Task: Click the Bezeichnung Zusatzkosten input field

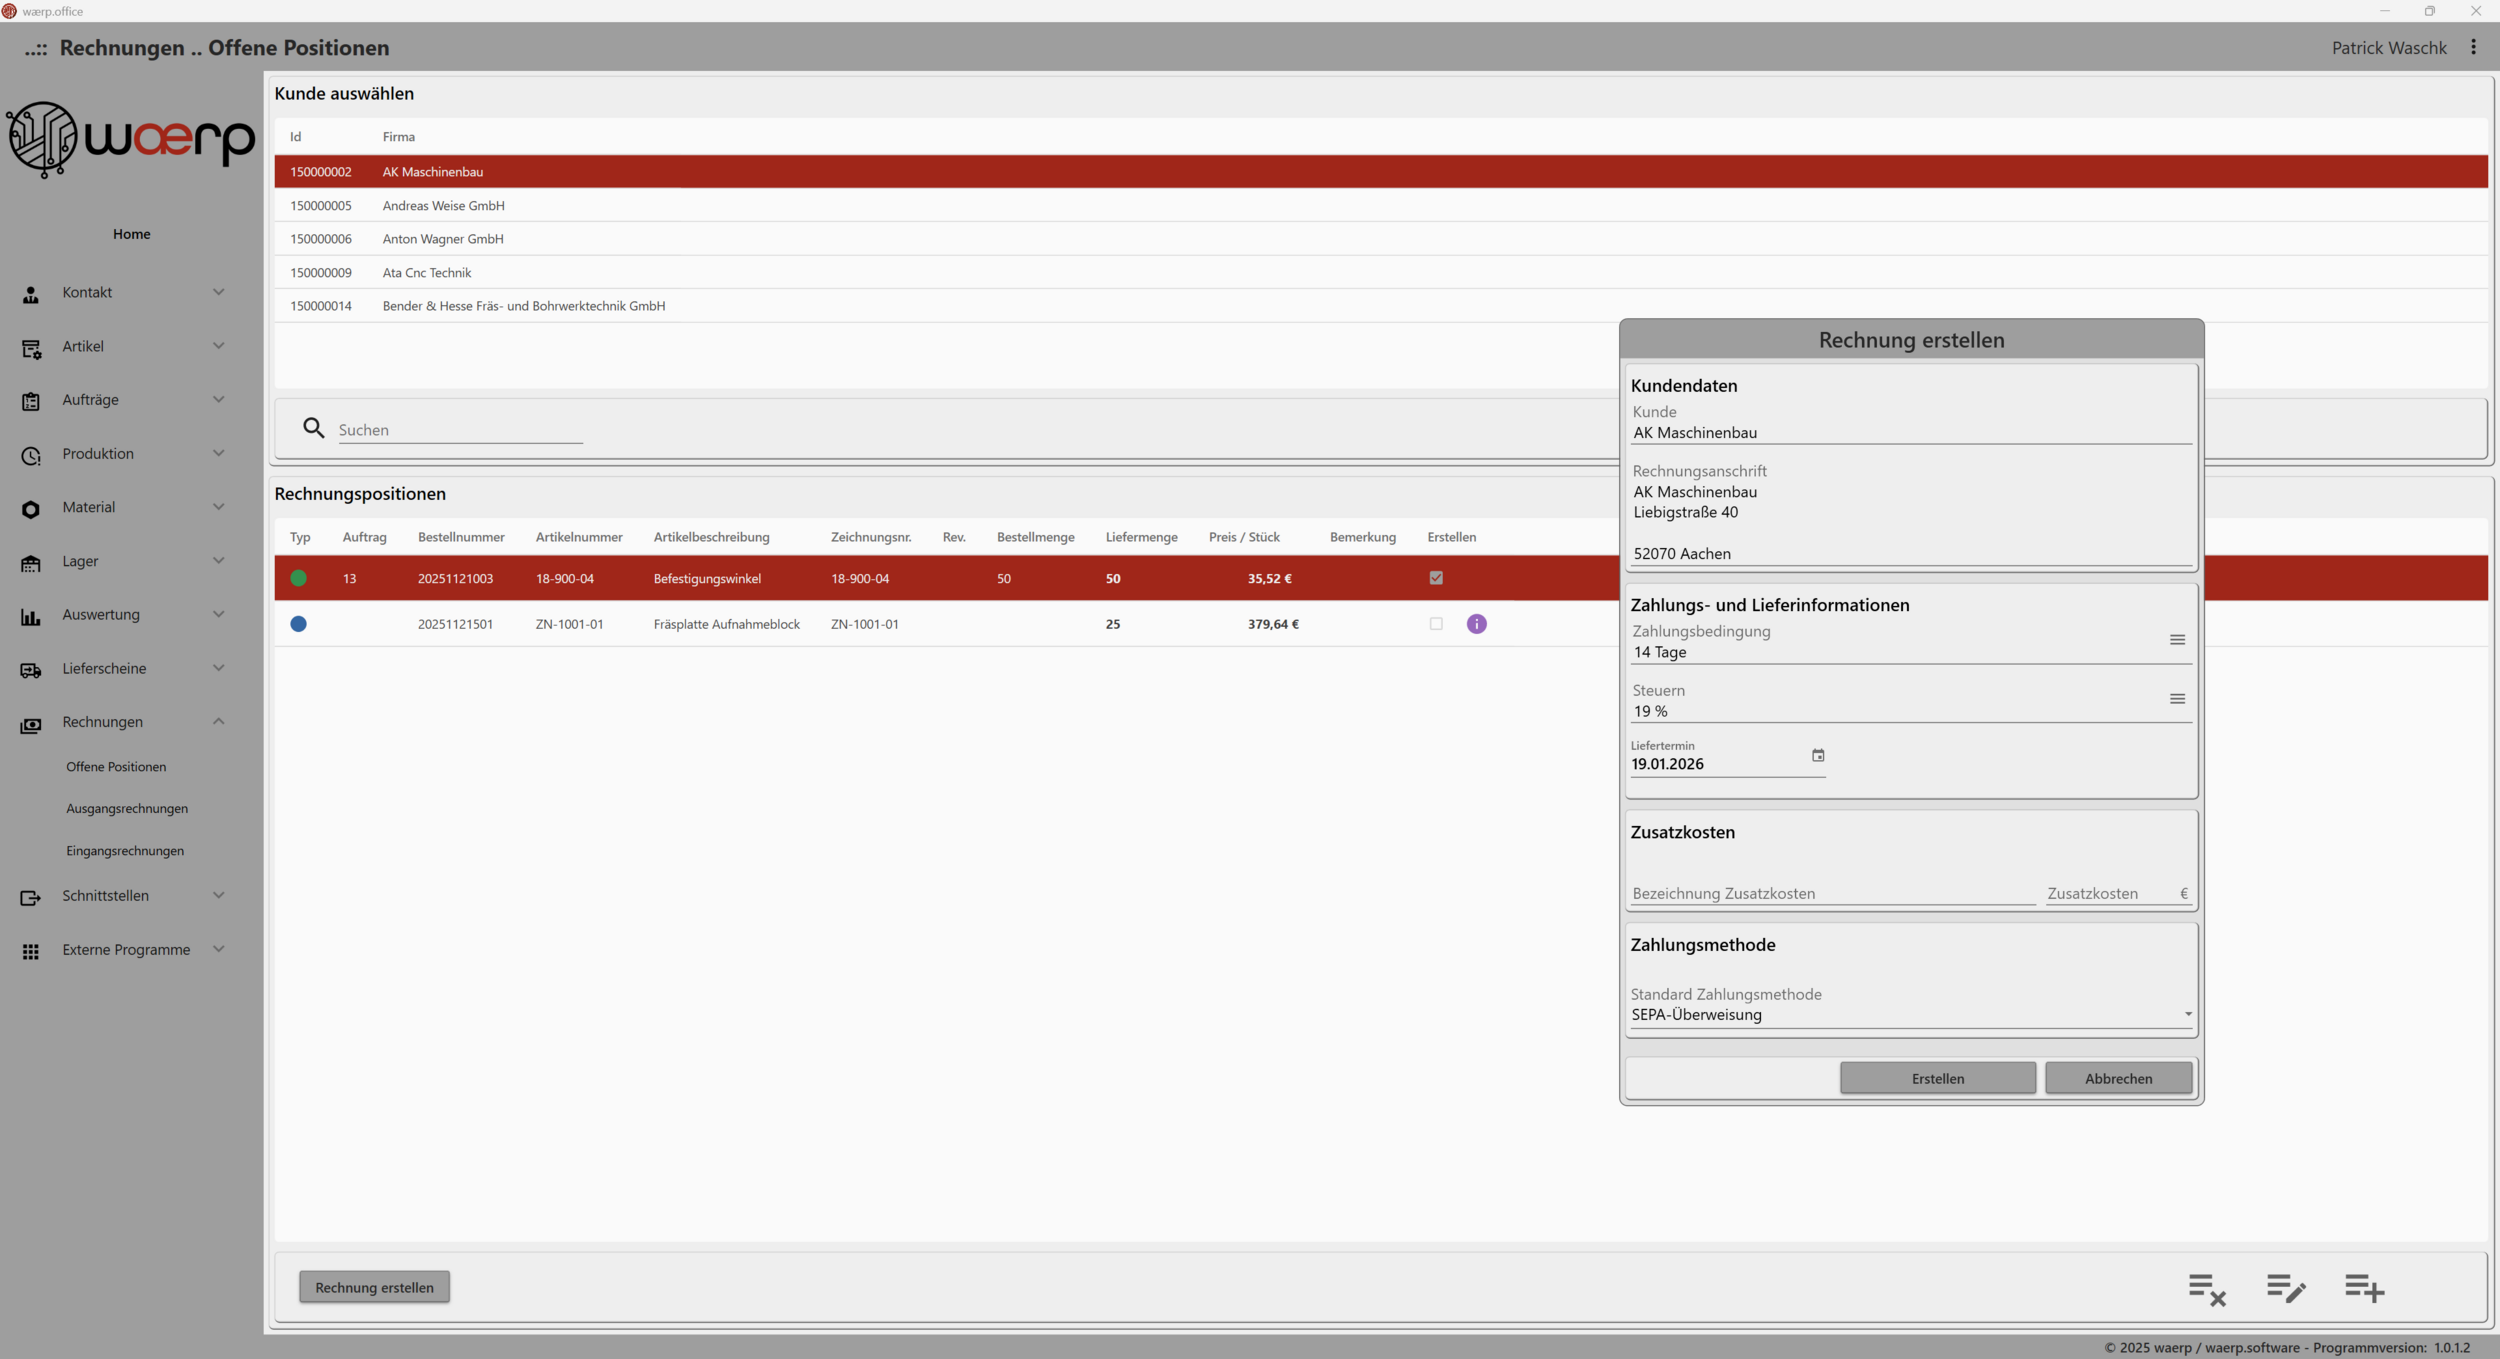Action: pos(1830,893)
